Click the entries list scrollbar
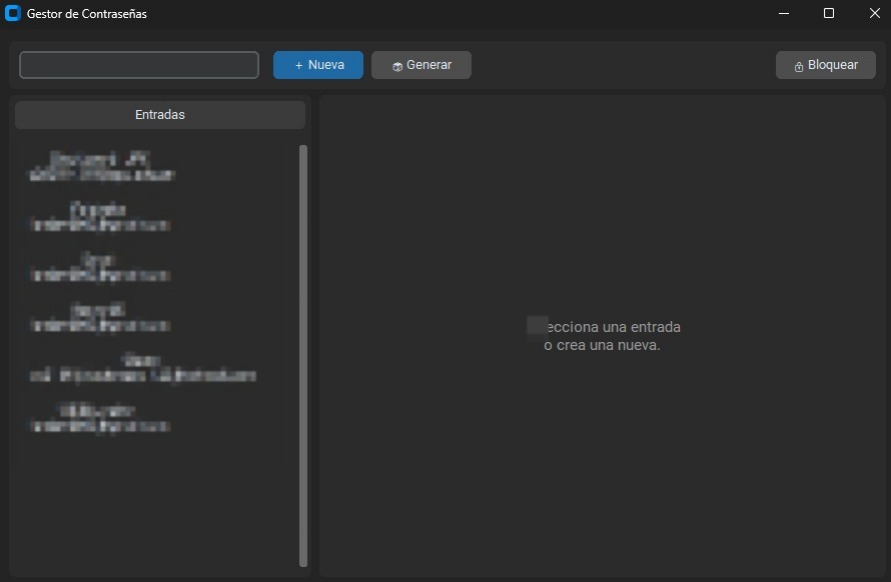This screenshot has width=891, height=582. click(303, 356)
